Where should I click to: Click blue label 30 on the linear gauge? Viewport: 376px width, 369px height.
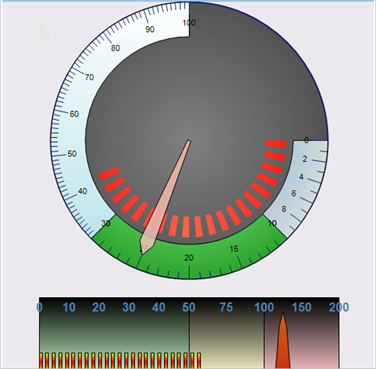129,307
